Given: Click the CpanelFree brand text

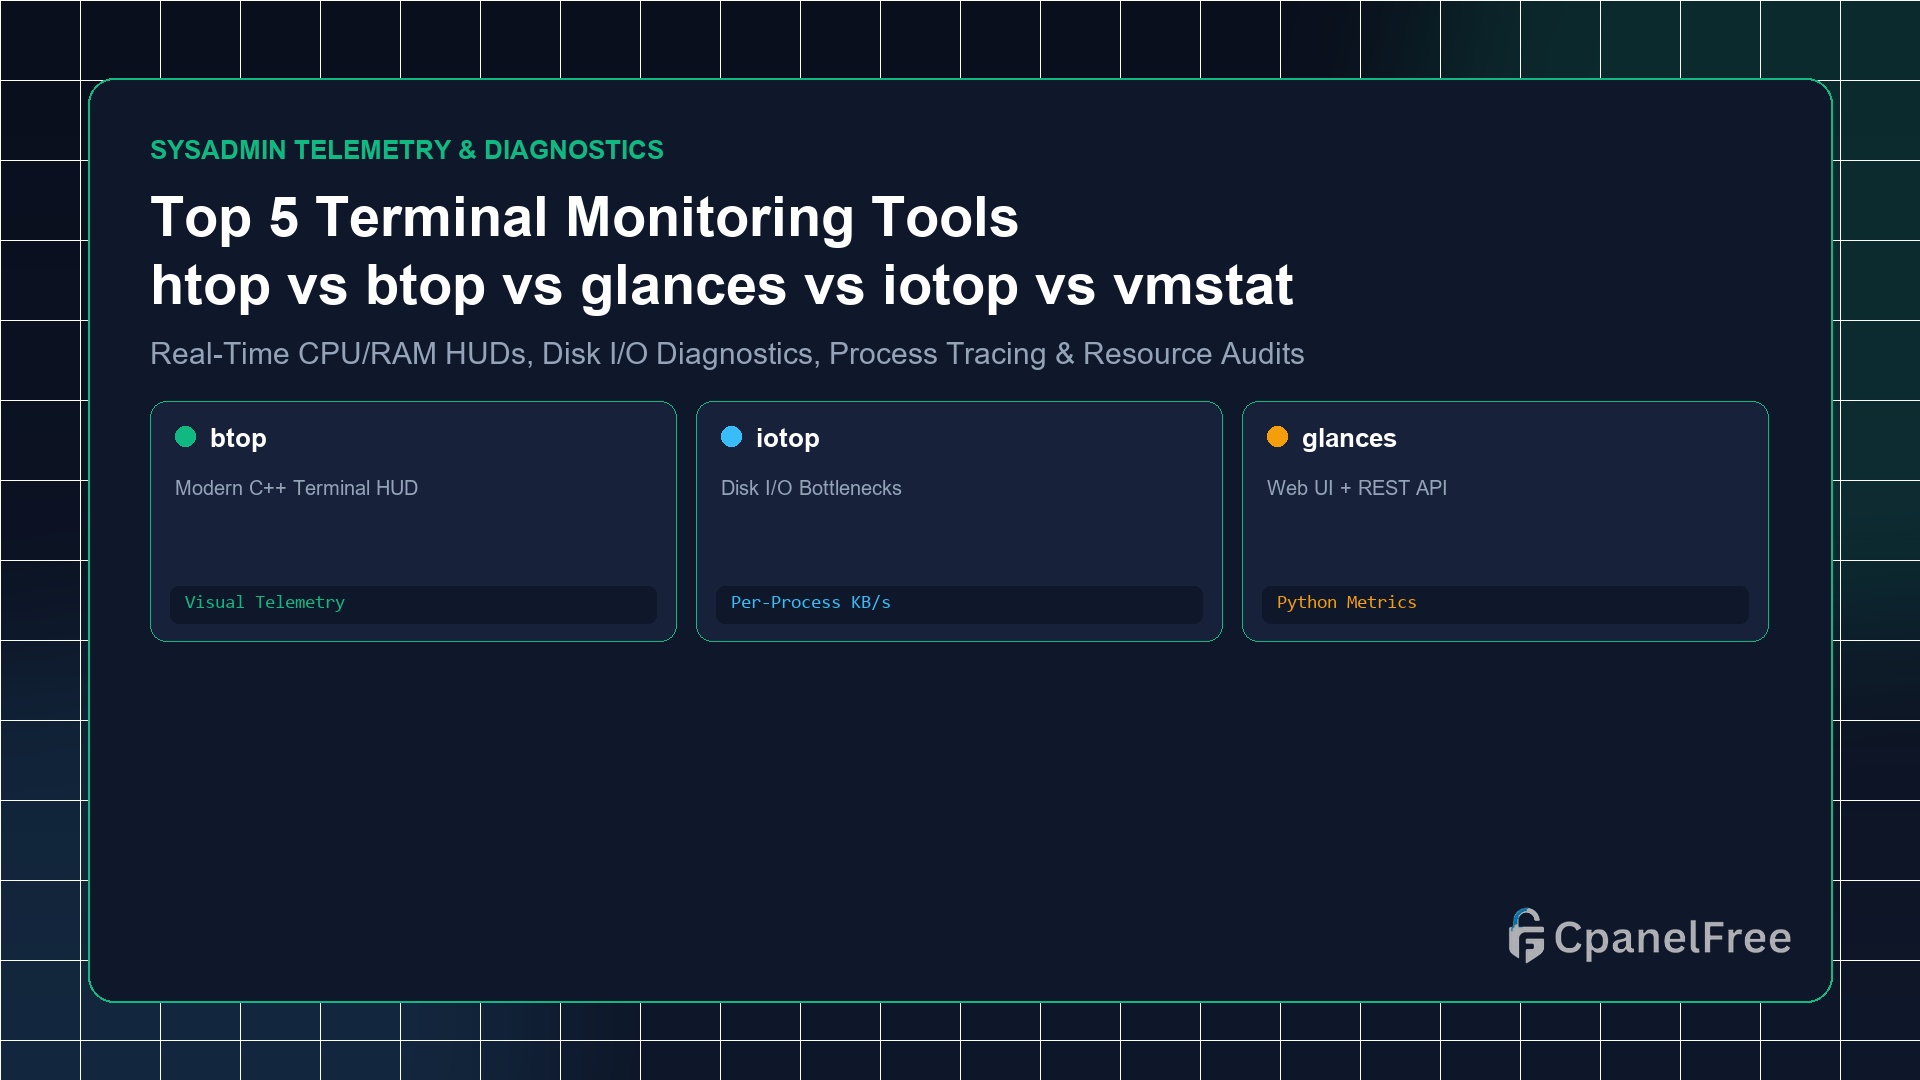Looking at the screenshot, I should 1672,938.
